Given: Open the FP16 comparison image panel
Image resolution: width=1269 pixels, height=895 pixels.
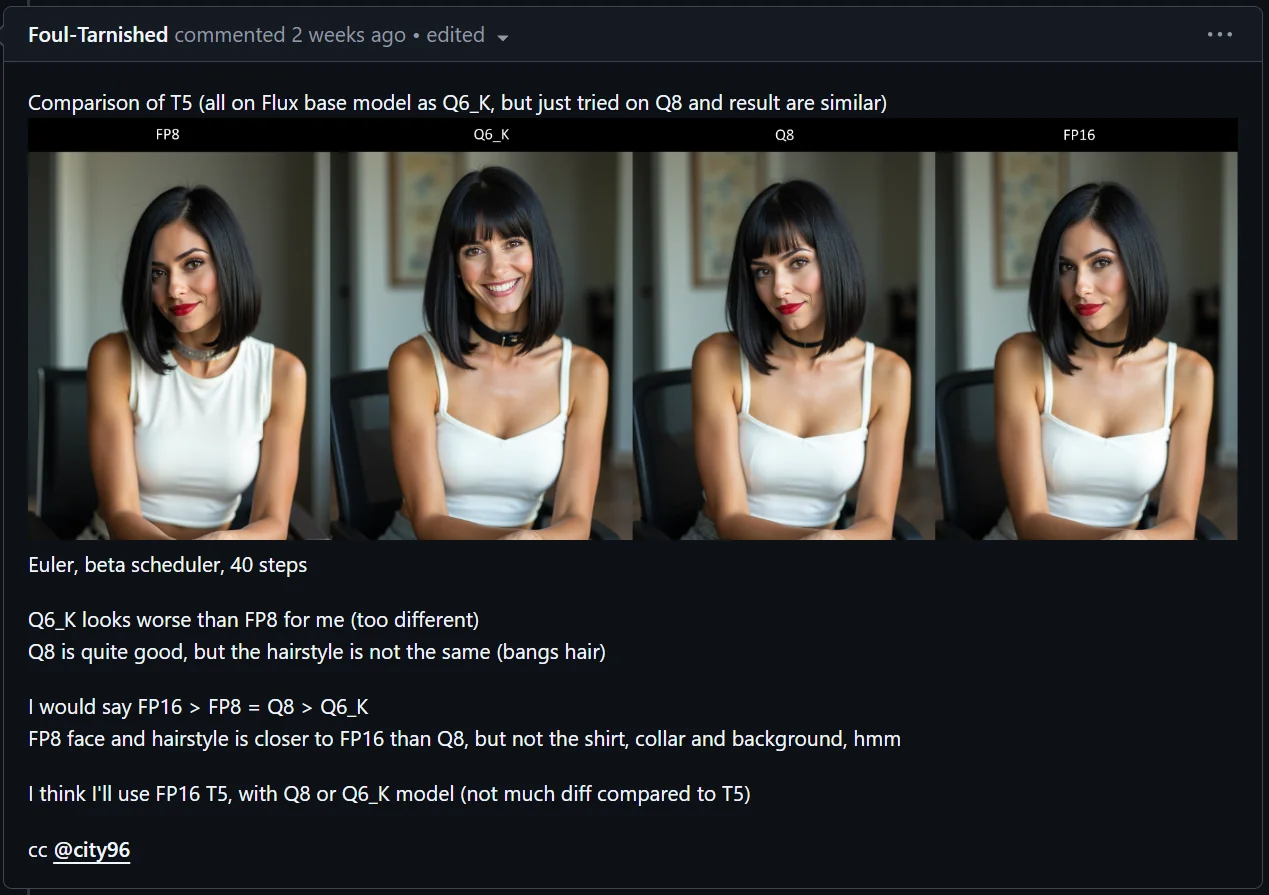Looking at the screenshot, I should (x=1086, y=345).
